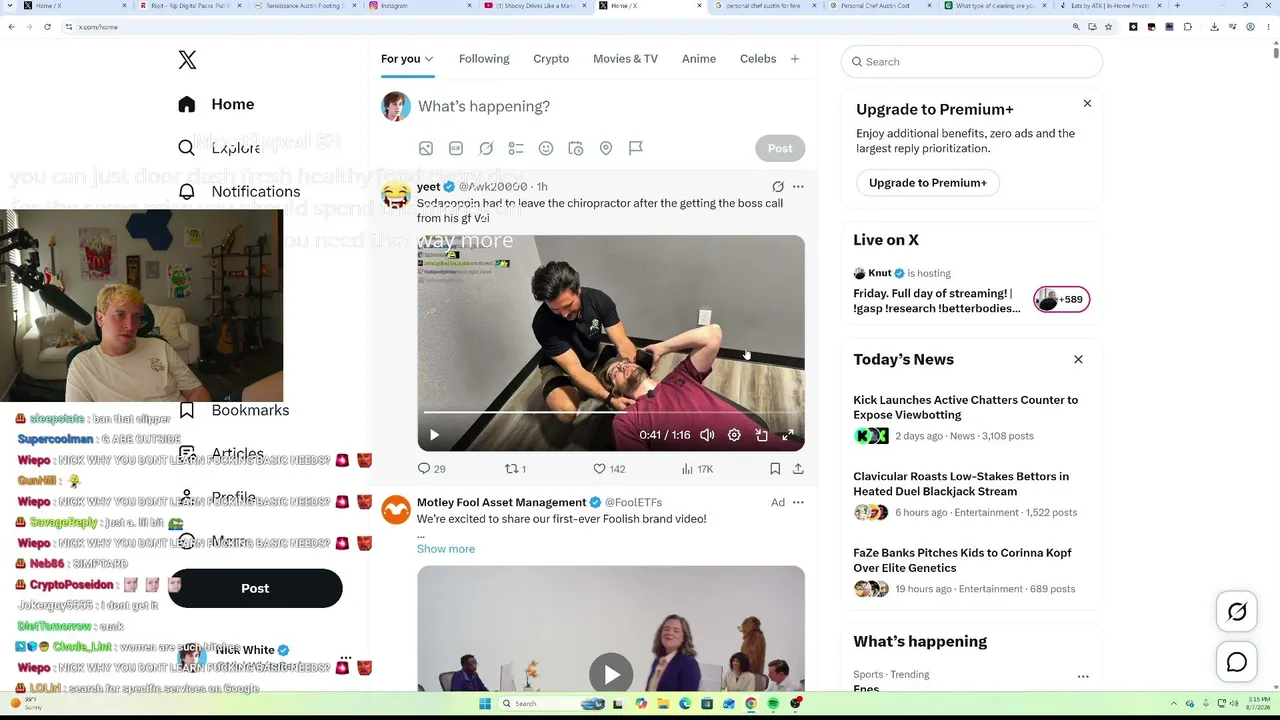Screen dimensions: 1280x720
Task: Open view stats showing 17K on yeet's post
Action: tap(697, 468)
